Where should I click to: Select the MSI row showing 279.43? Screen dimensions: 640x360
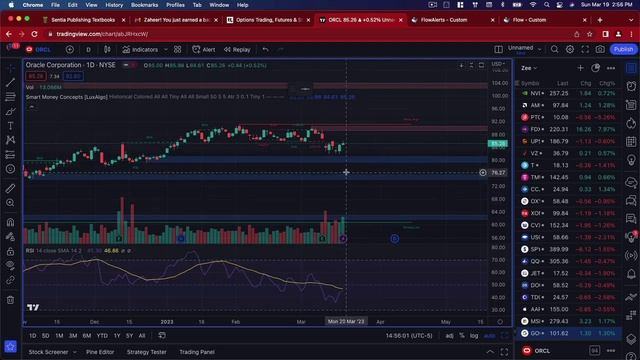[x=568, y=321]
